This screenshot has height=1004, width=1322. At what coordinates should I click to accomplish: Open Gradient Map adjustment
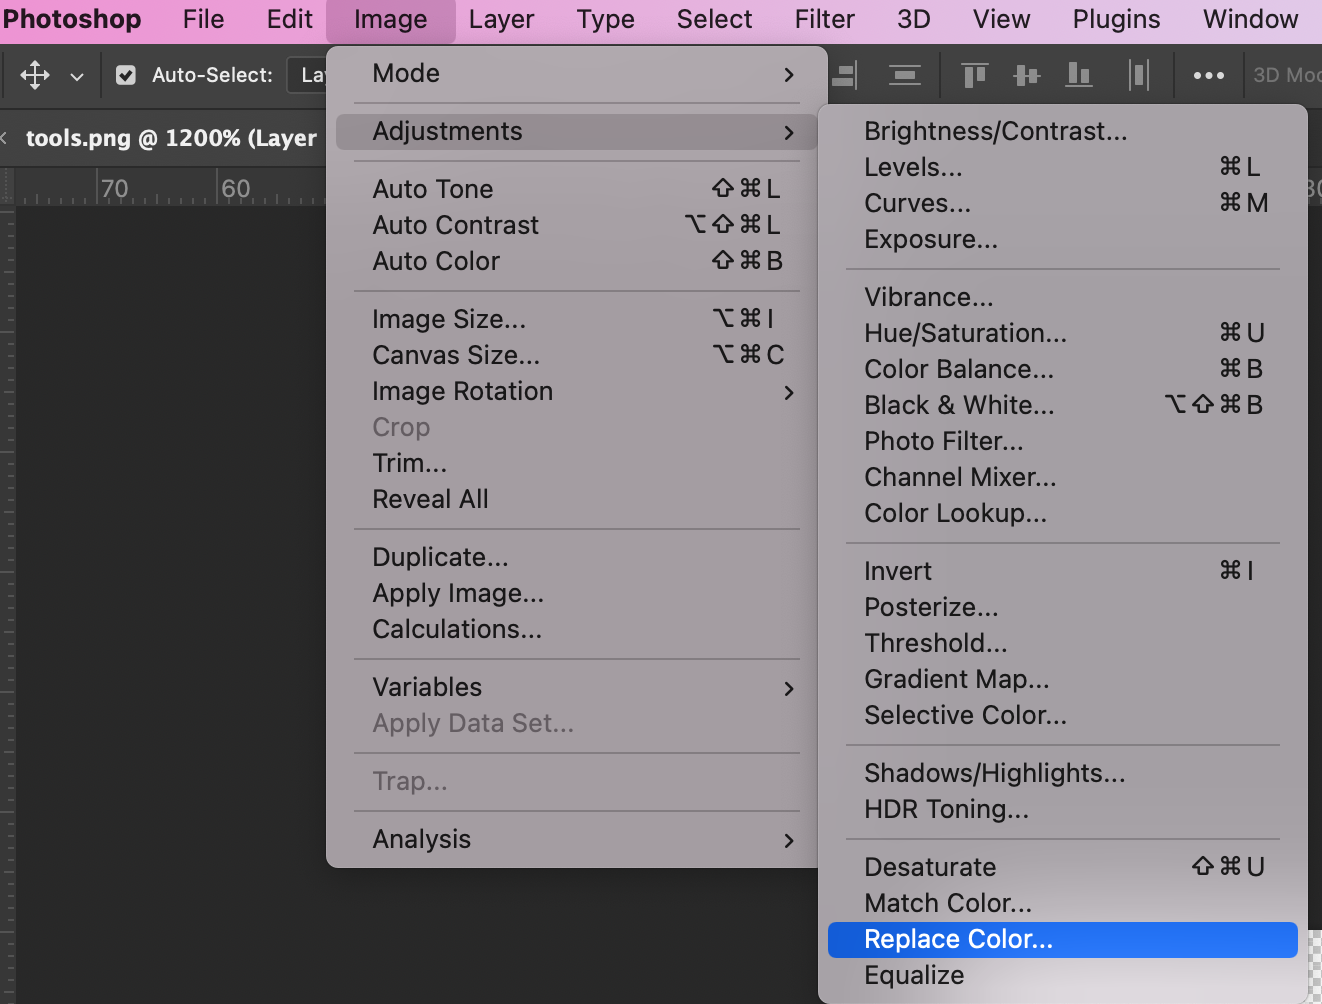1063,679
